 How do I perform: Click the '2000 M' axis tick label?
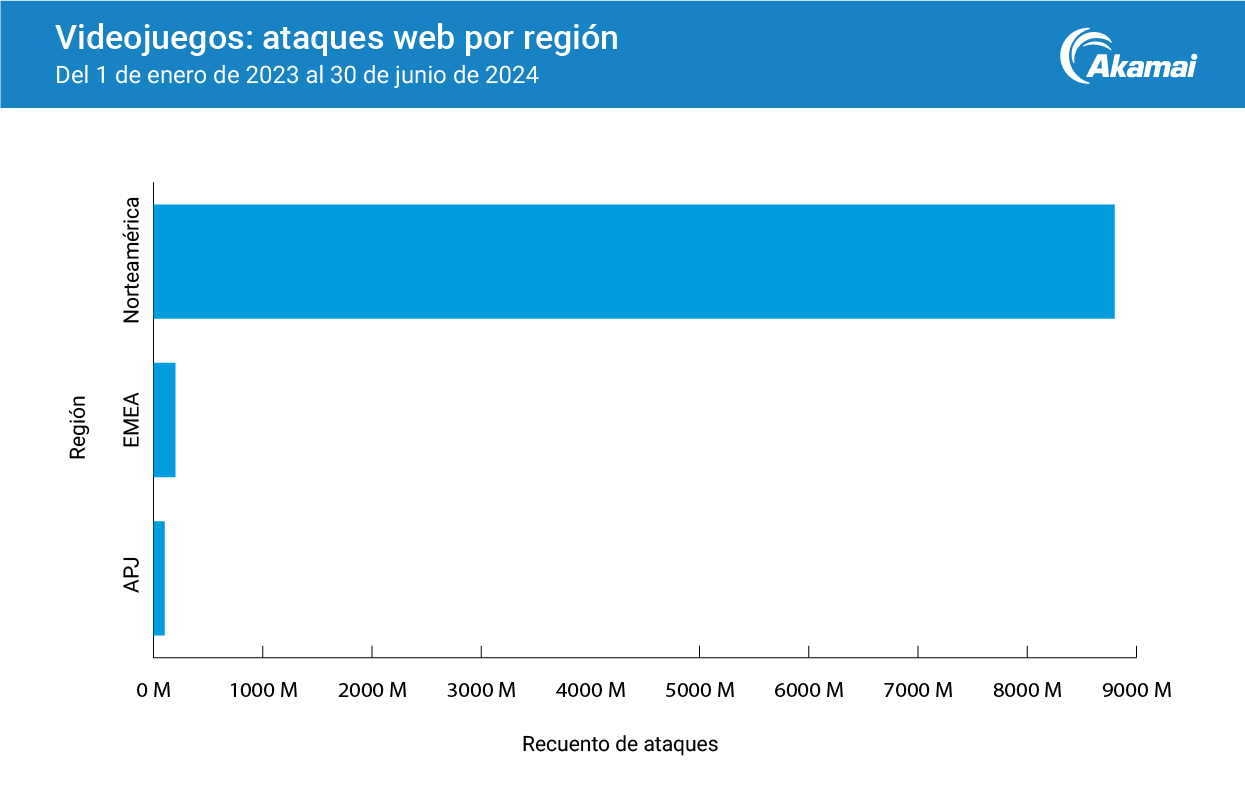(372, 690)
